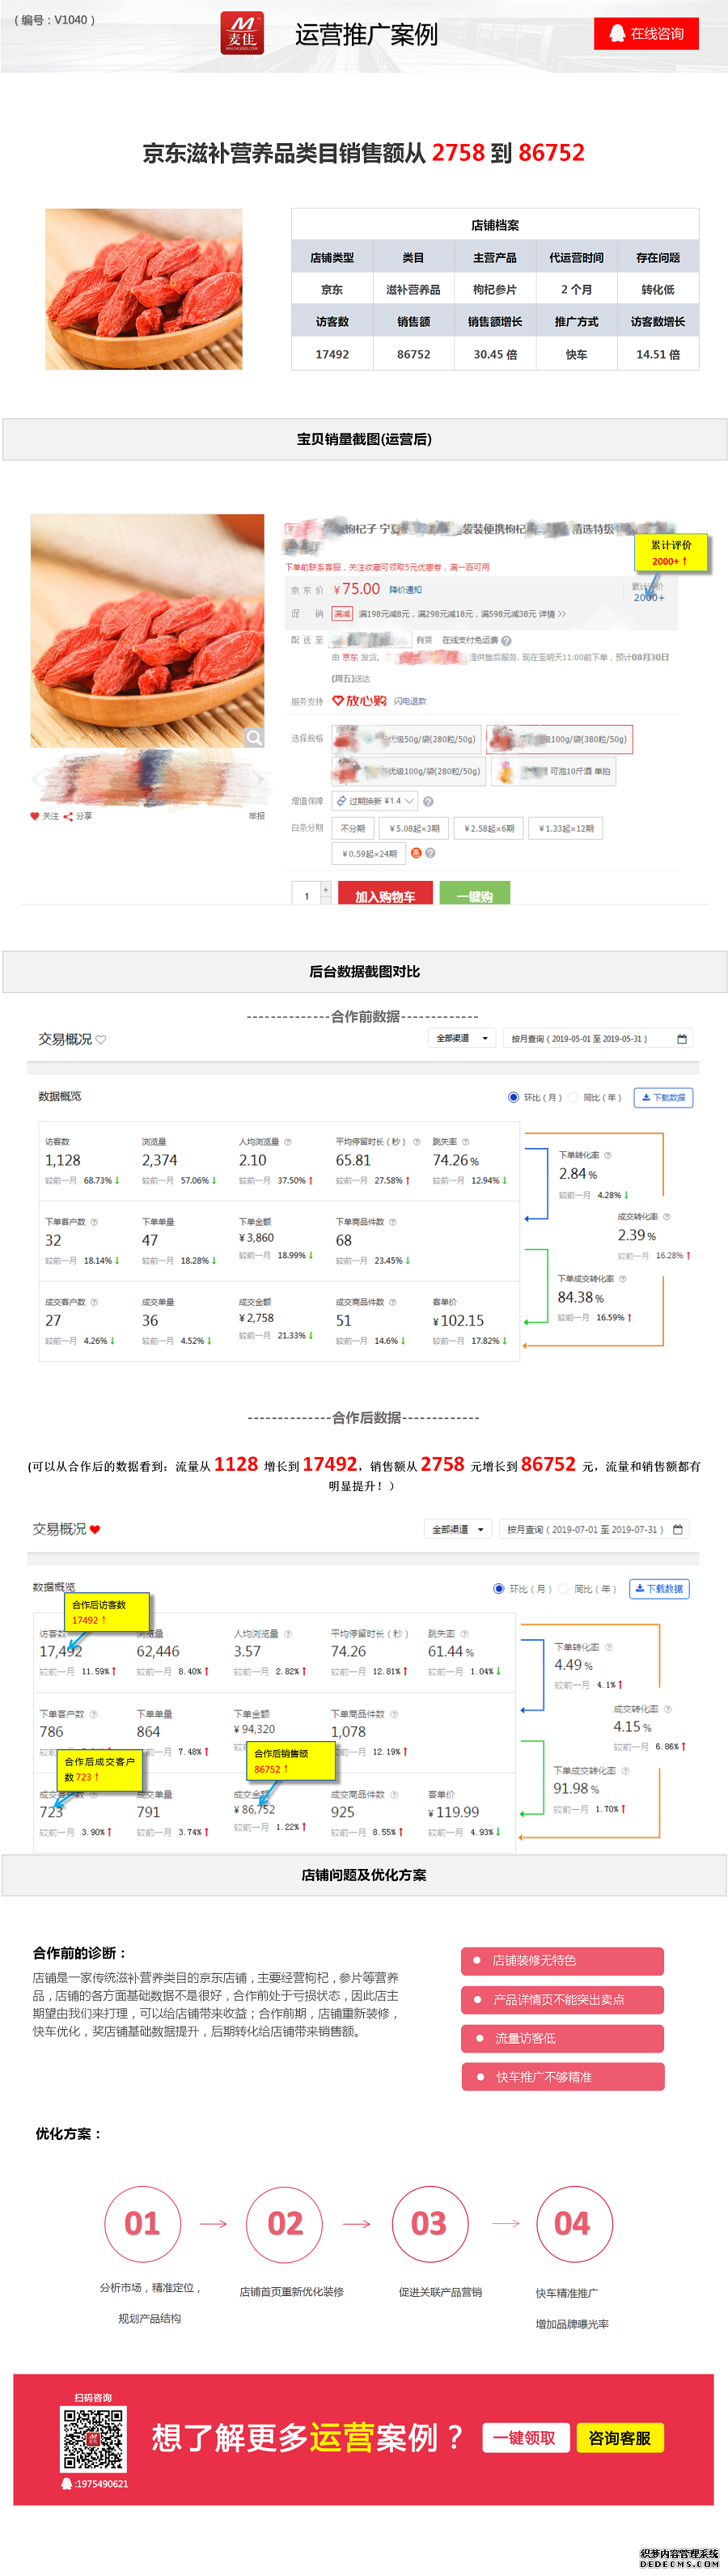Increase quantity with the plus stepper
728x2576 pixels.
click(x=325, y=889)
